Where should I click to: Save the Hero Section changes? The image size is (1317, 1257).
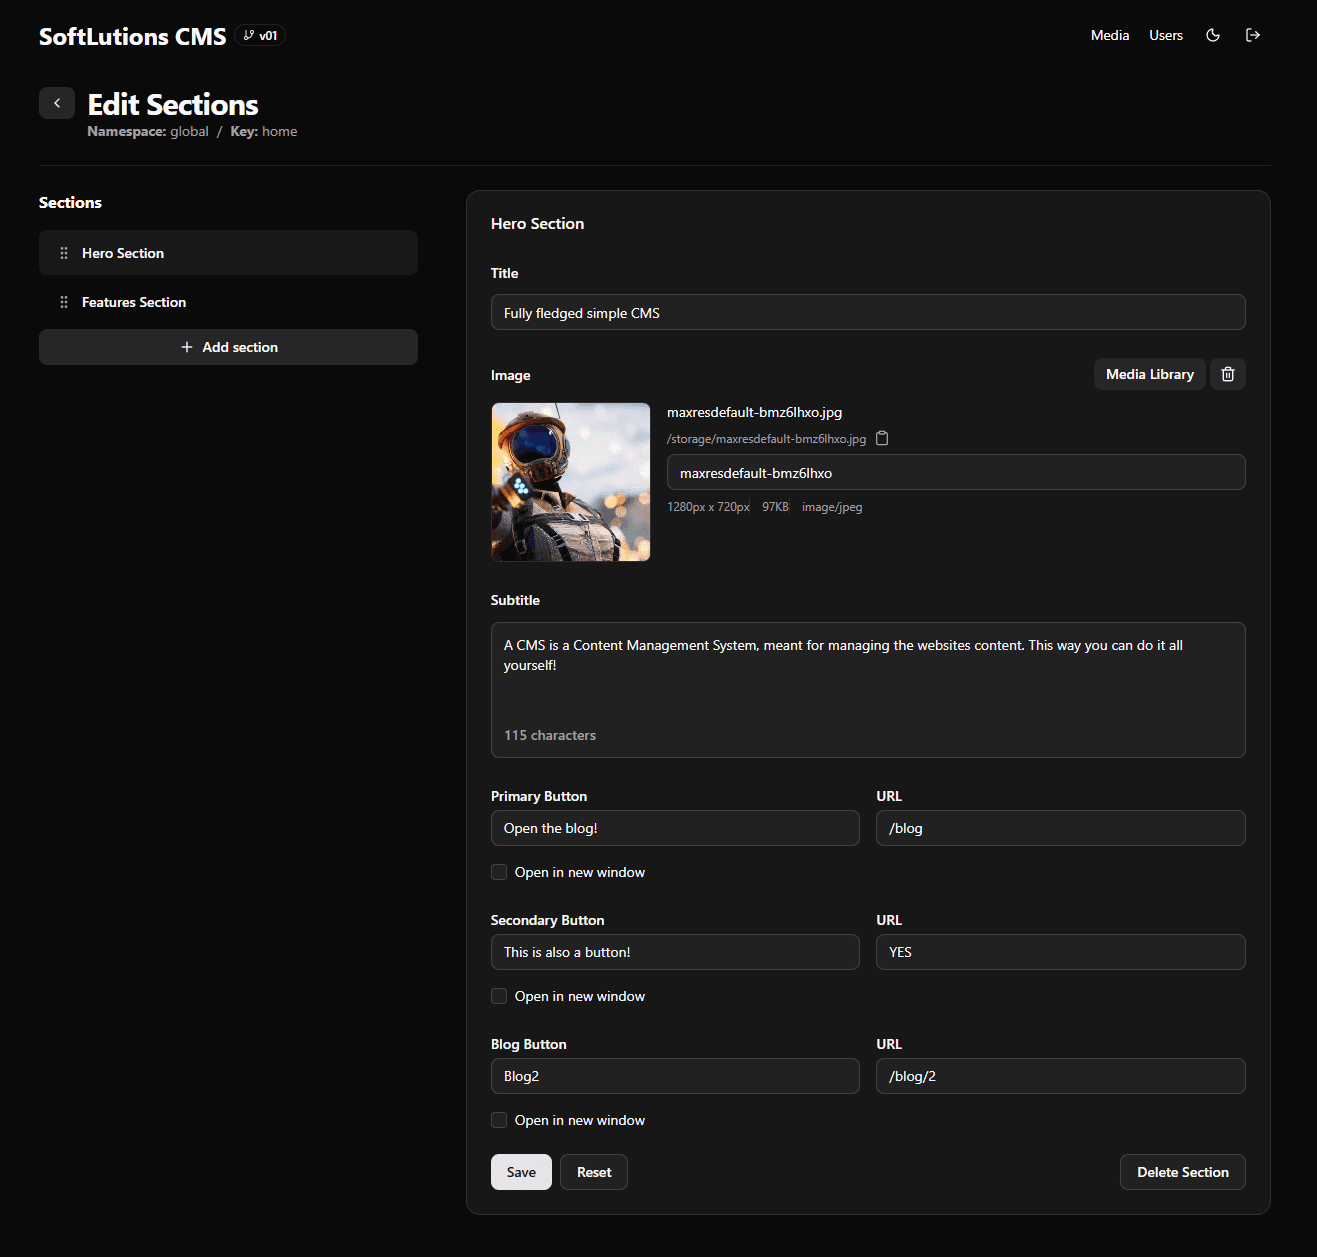coord(521,1171)
